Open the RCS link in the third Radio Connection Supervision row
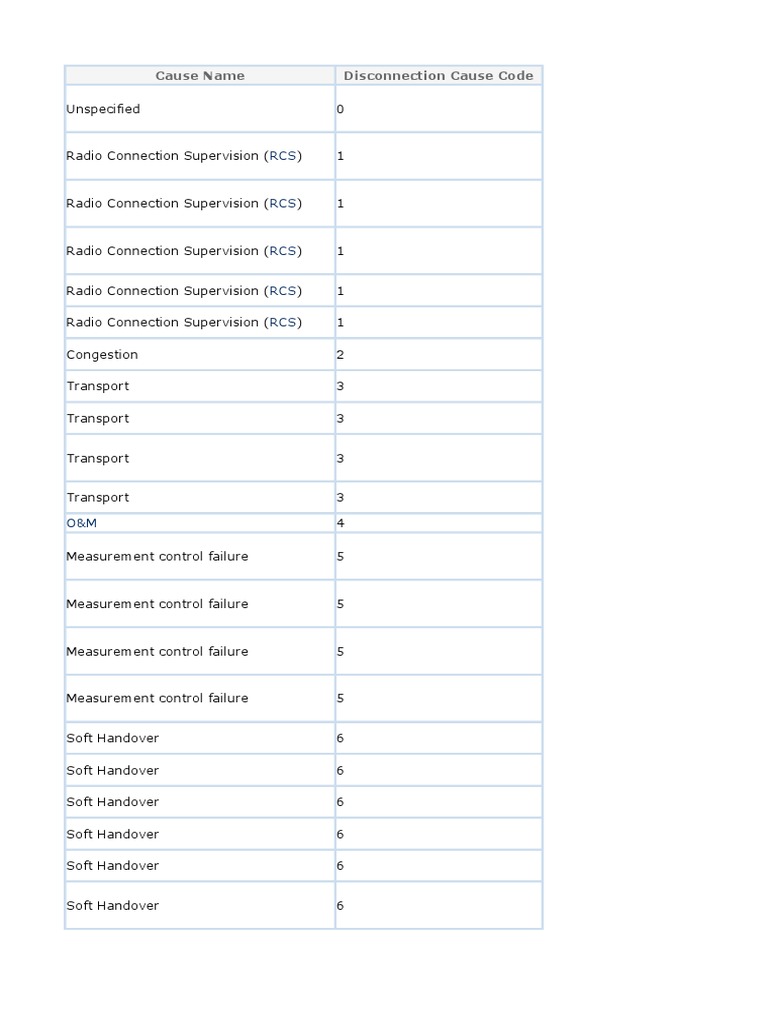Viewport: 768px width, 1024px height. point(283,251)
